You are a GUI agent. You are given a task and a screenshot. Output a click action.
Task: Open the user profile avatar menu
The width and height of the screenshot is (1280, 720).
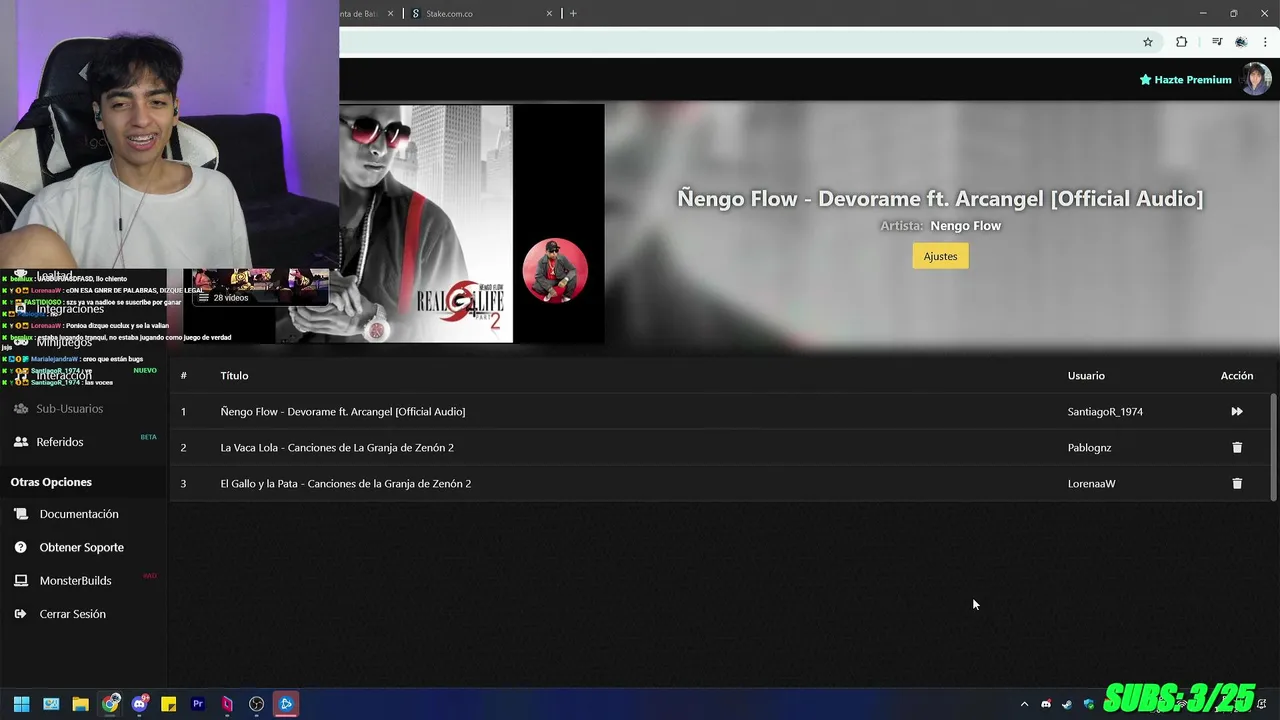[x=1256, y=79]
